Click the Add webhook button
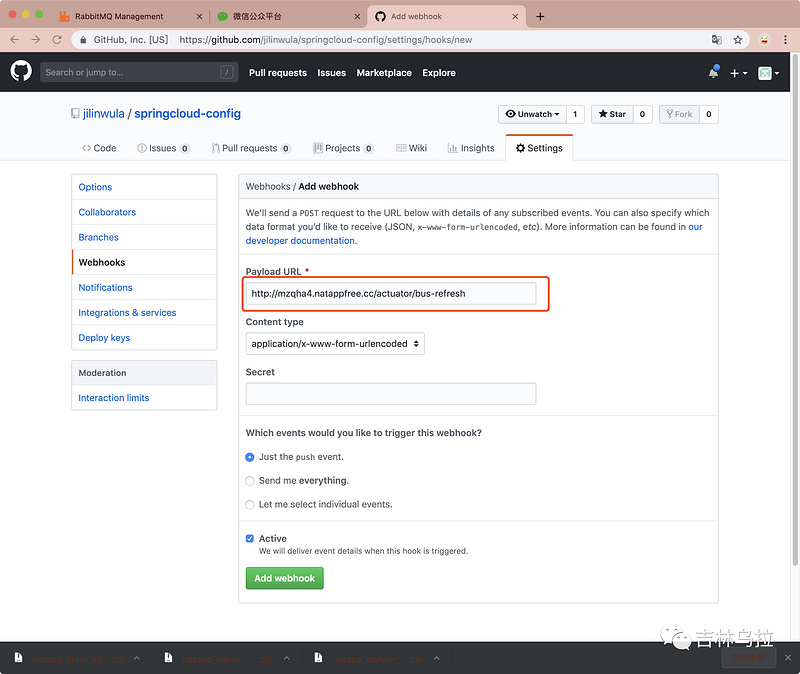 (x=285, y=578)
